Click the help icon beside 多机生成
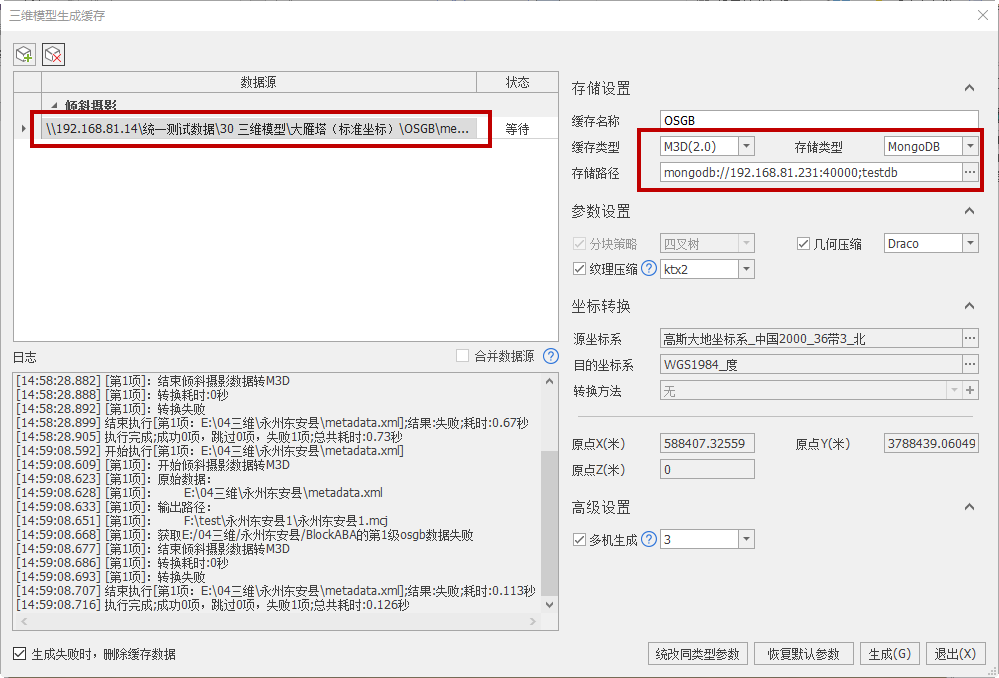This screenshot has width=999, height=678. [649, 539]
